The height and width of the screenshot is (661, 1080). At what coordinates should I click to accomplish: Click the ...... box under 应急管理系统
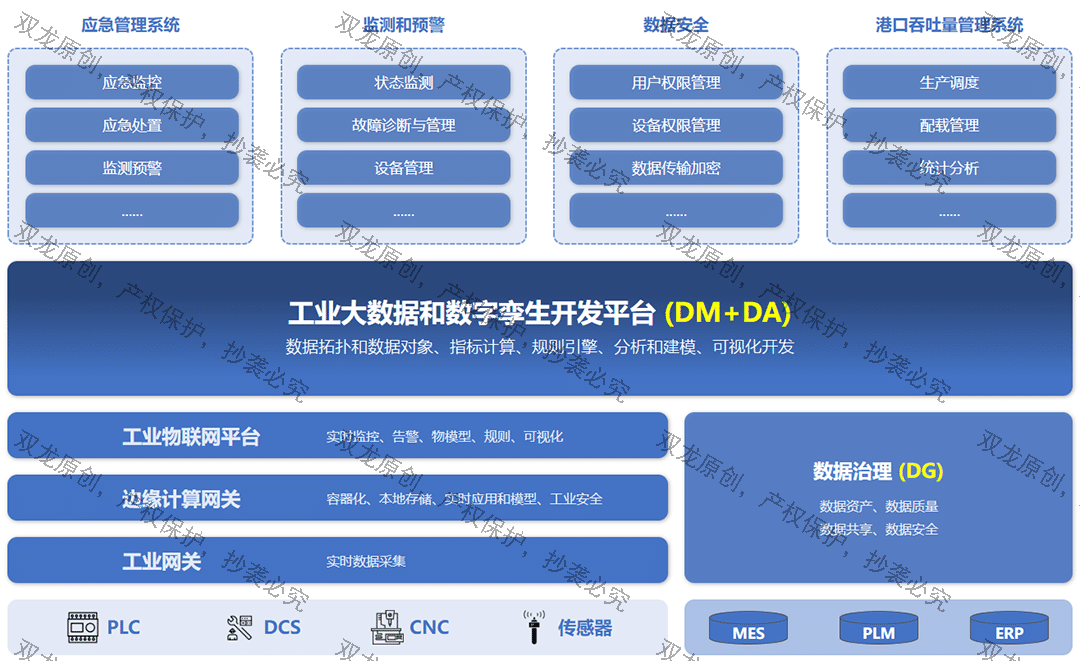[x=132, y=211]
